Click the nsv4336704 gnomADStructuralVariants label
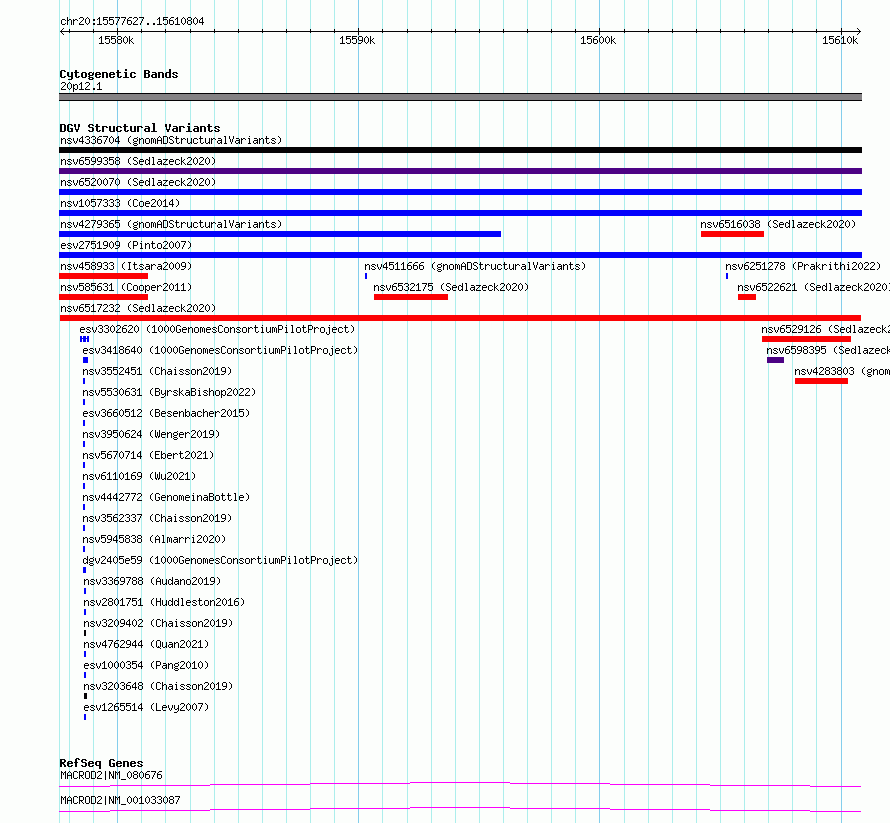The image size is (890, 823). (171, 140)
